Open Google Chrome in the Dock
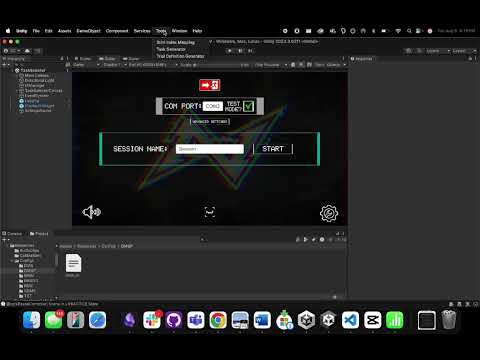 point(218,320)
